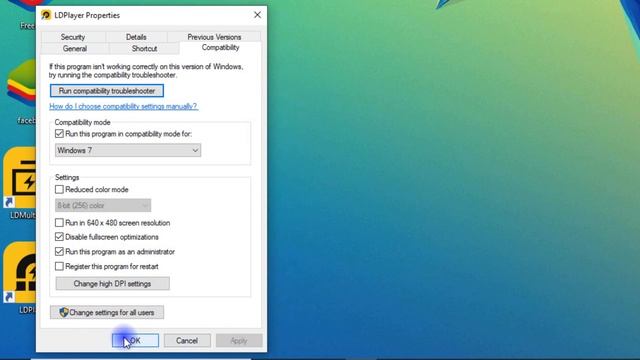
Task: Toggle Disable fullscreen optimizations checkbox
Action: pos(59,237)
